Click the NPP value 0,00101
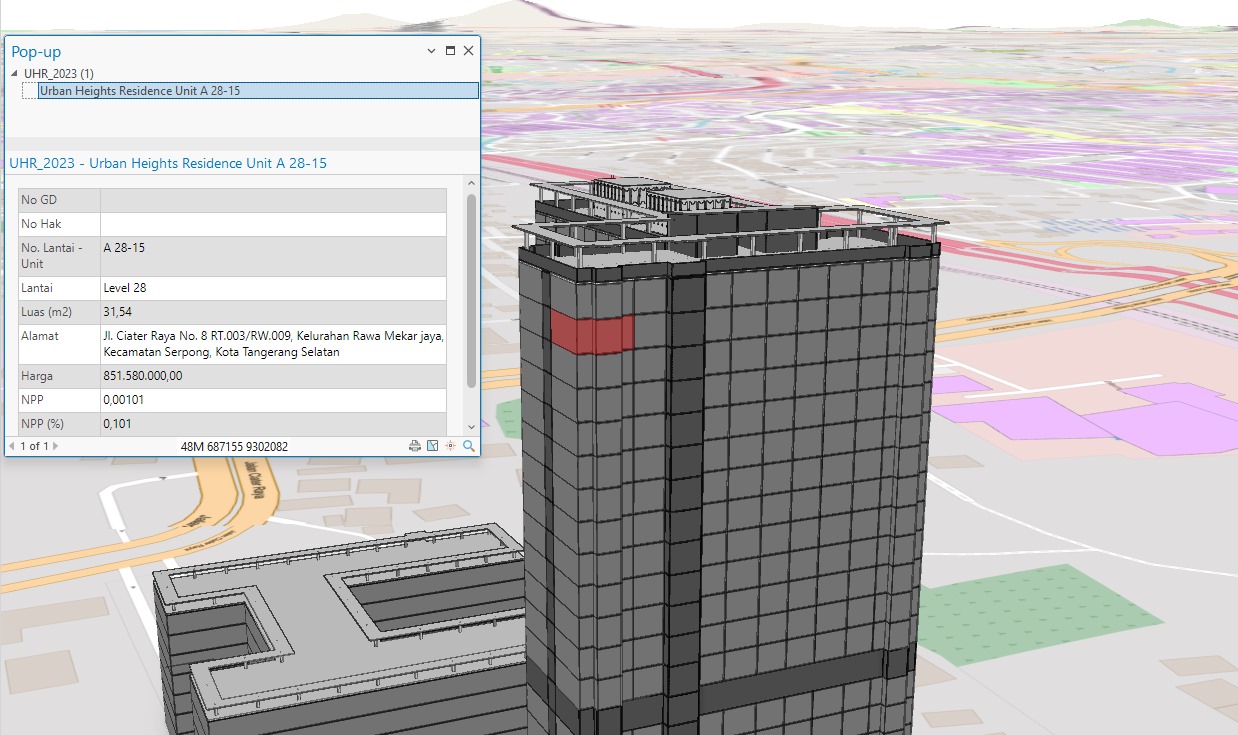The image size is (1238, 735). click(124, 400)
